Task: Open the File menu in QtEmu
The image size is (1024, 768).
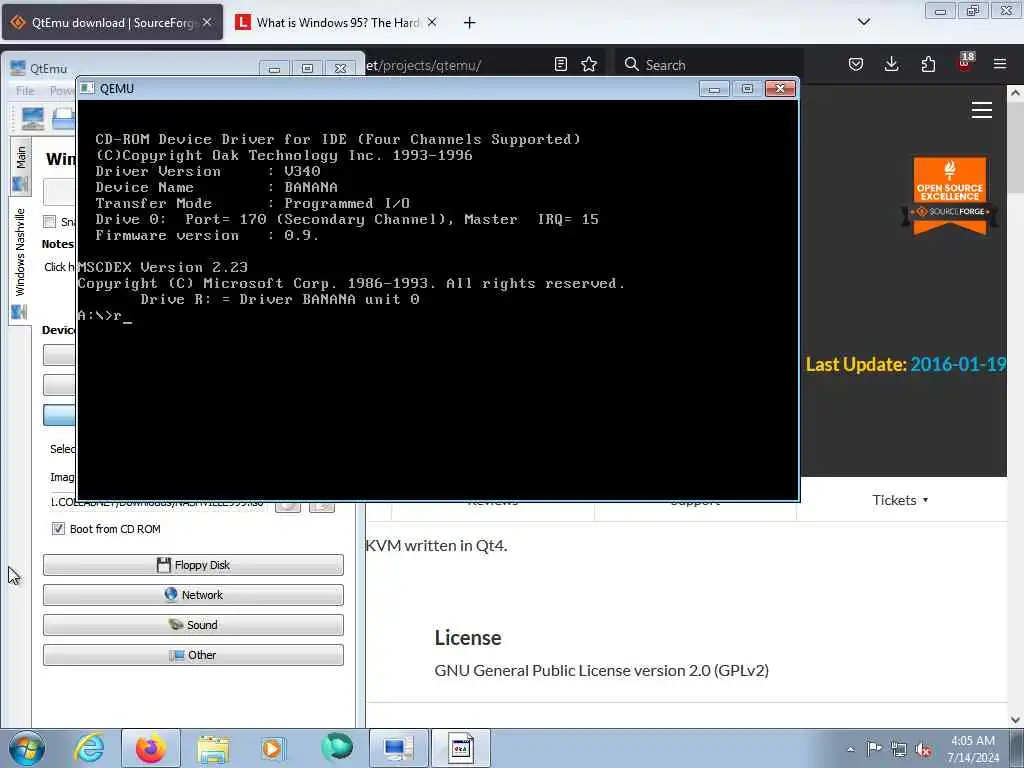Action: pos(25,91)
